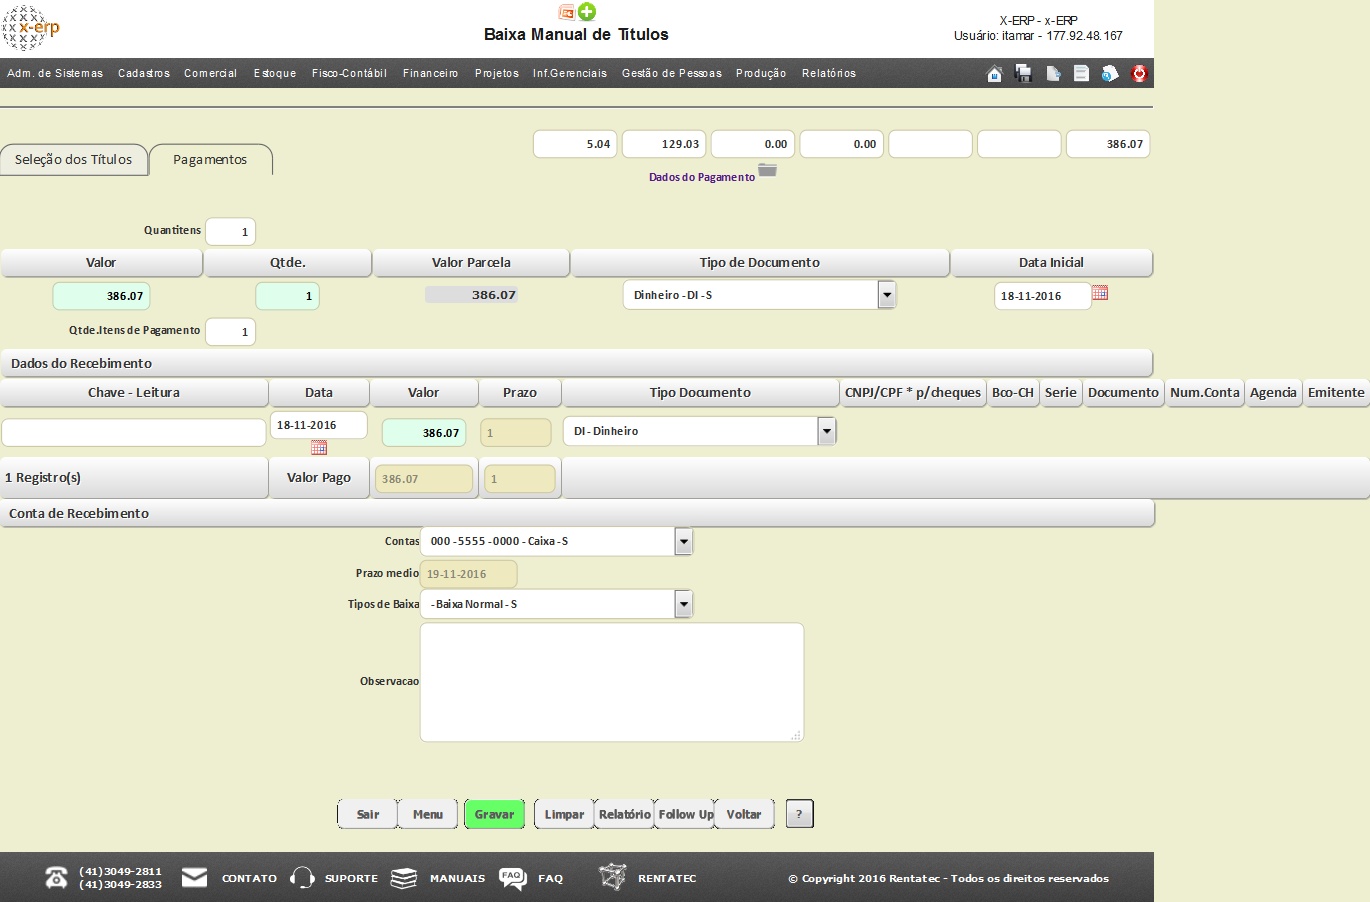The image size is (1370, 902).
Task: Expand the Tipo de Documento dropdown (Dinheiro - DI - S)
Action: (x=887, y=295)
